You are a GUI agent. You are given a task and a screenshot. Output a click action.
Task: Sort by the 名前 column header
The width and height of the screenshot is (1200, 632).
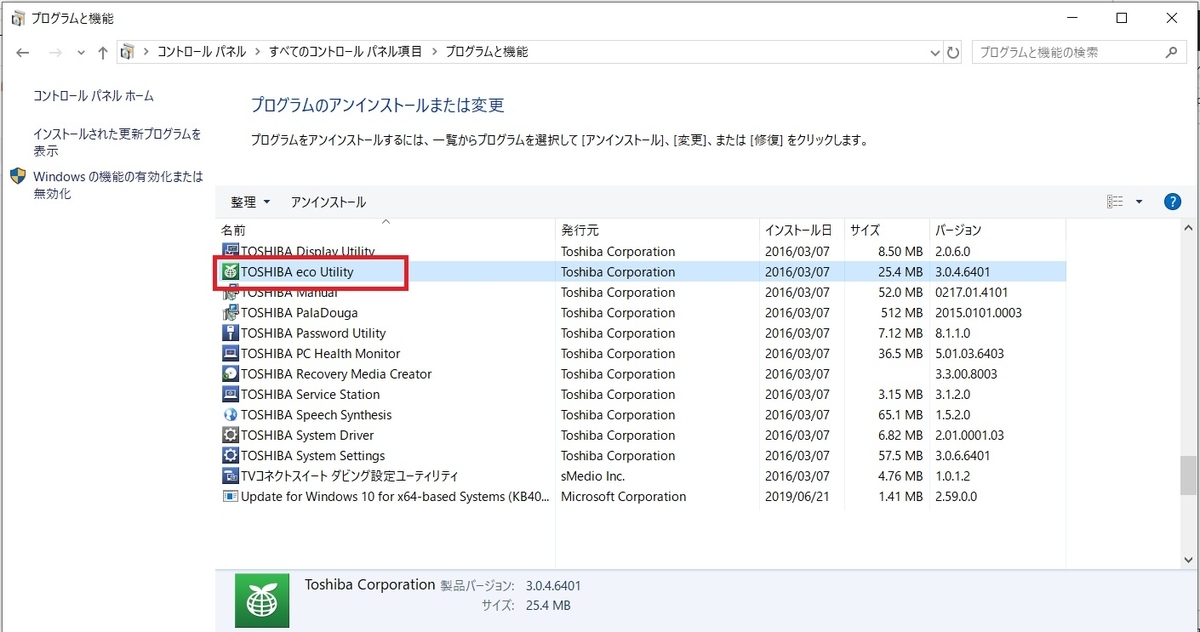385,230
